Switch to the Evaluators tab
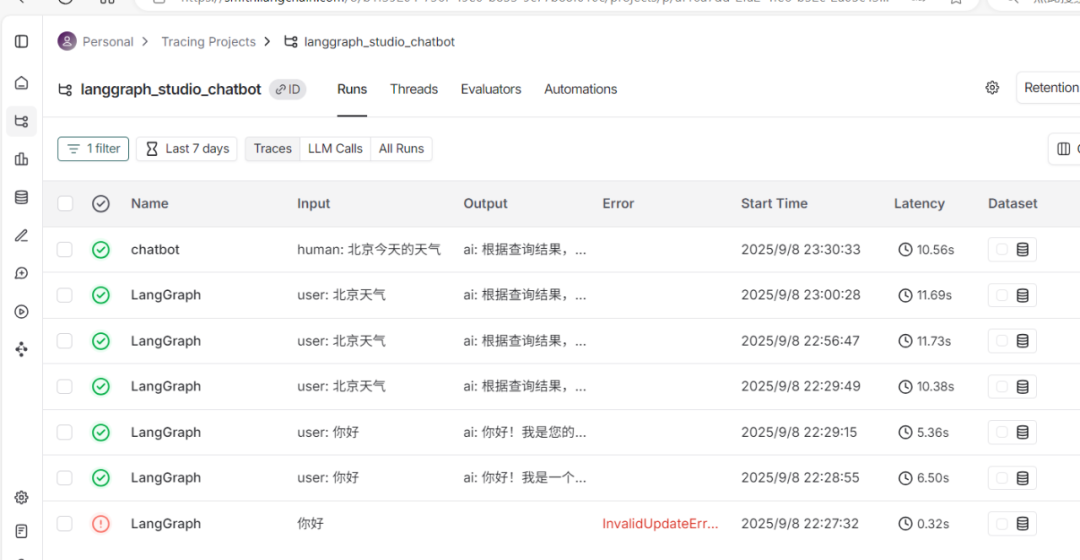 tap(491, 90)
